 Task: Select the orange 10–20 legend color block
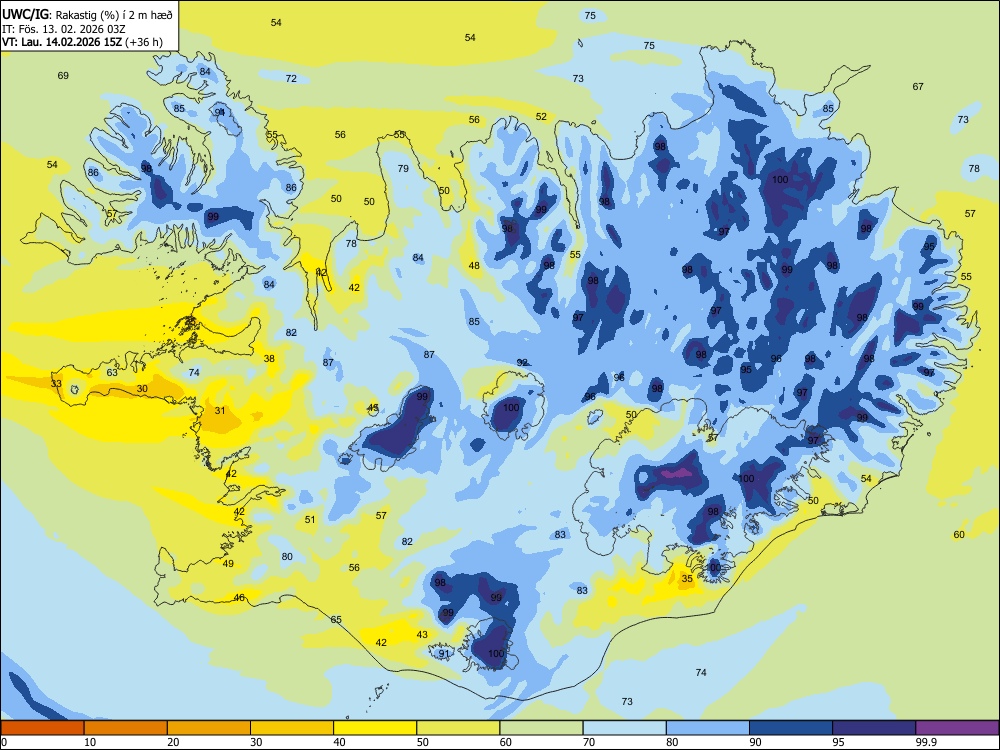pyautogui.click(x=126, y=728)
